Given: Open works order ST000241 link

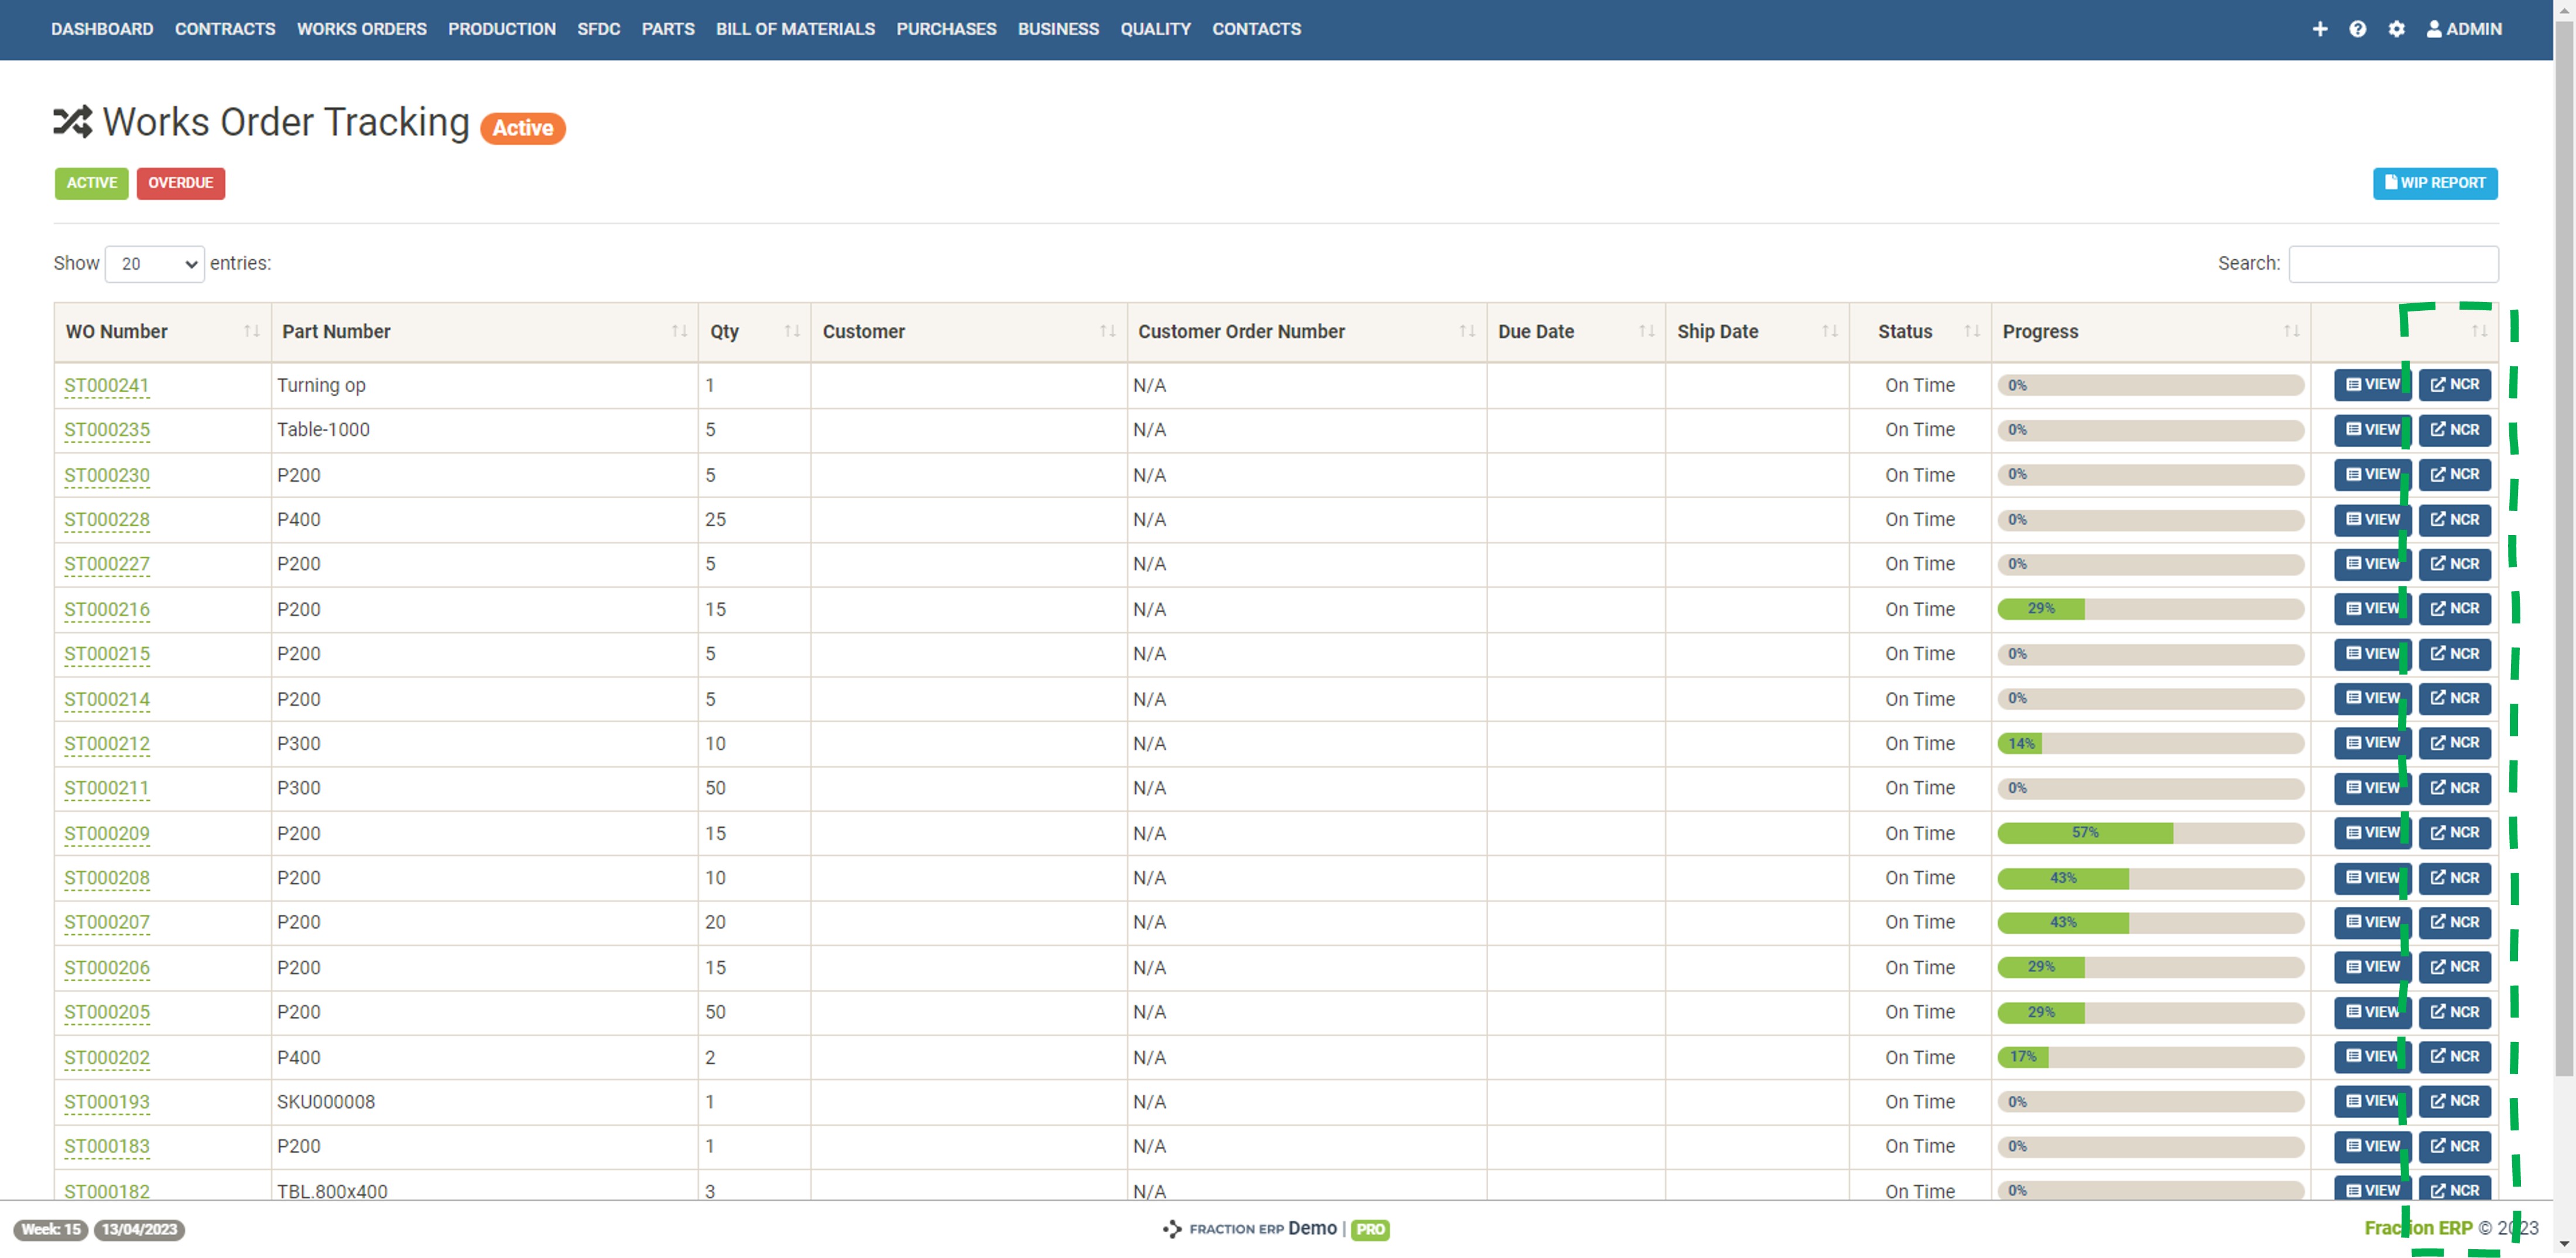Looking at the screenshot, I should pyautogui.click(x=106, y=385).
